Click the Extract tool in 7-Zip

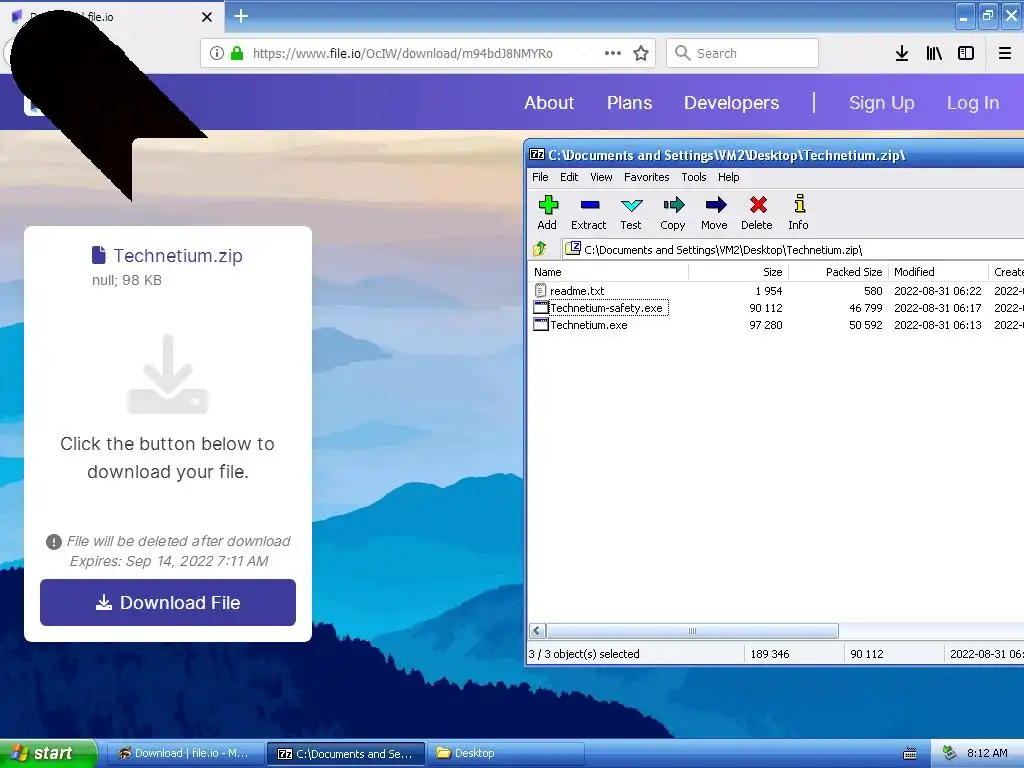coord(588,213)
